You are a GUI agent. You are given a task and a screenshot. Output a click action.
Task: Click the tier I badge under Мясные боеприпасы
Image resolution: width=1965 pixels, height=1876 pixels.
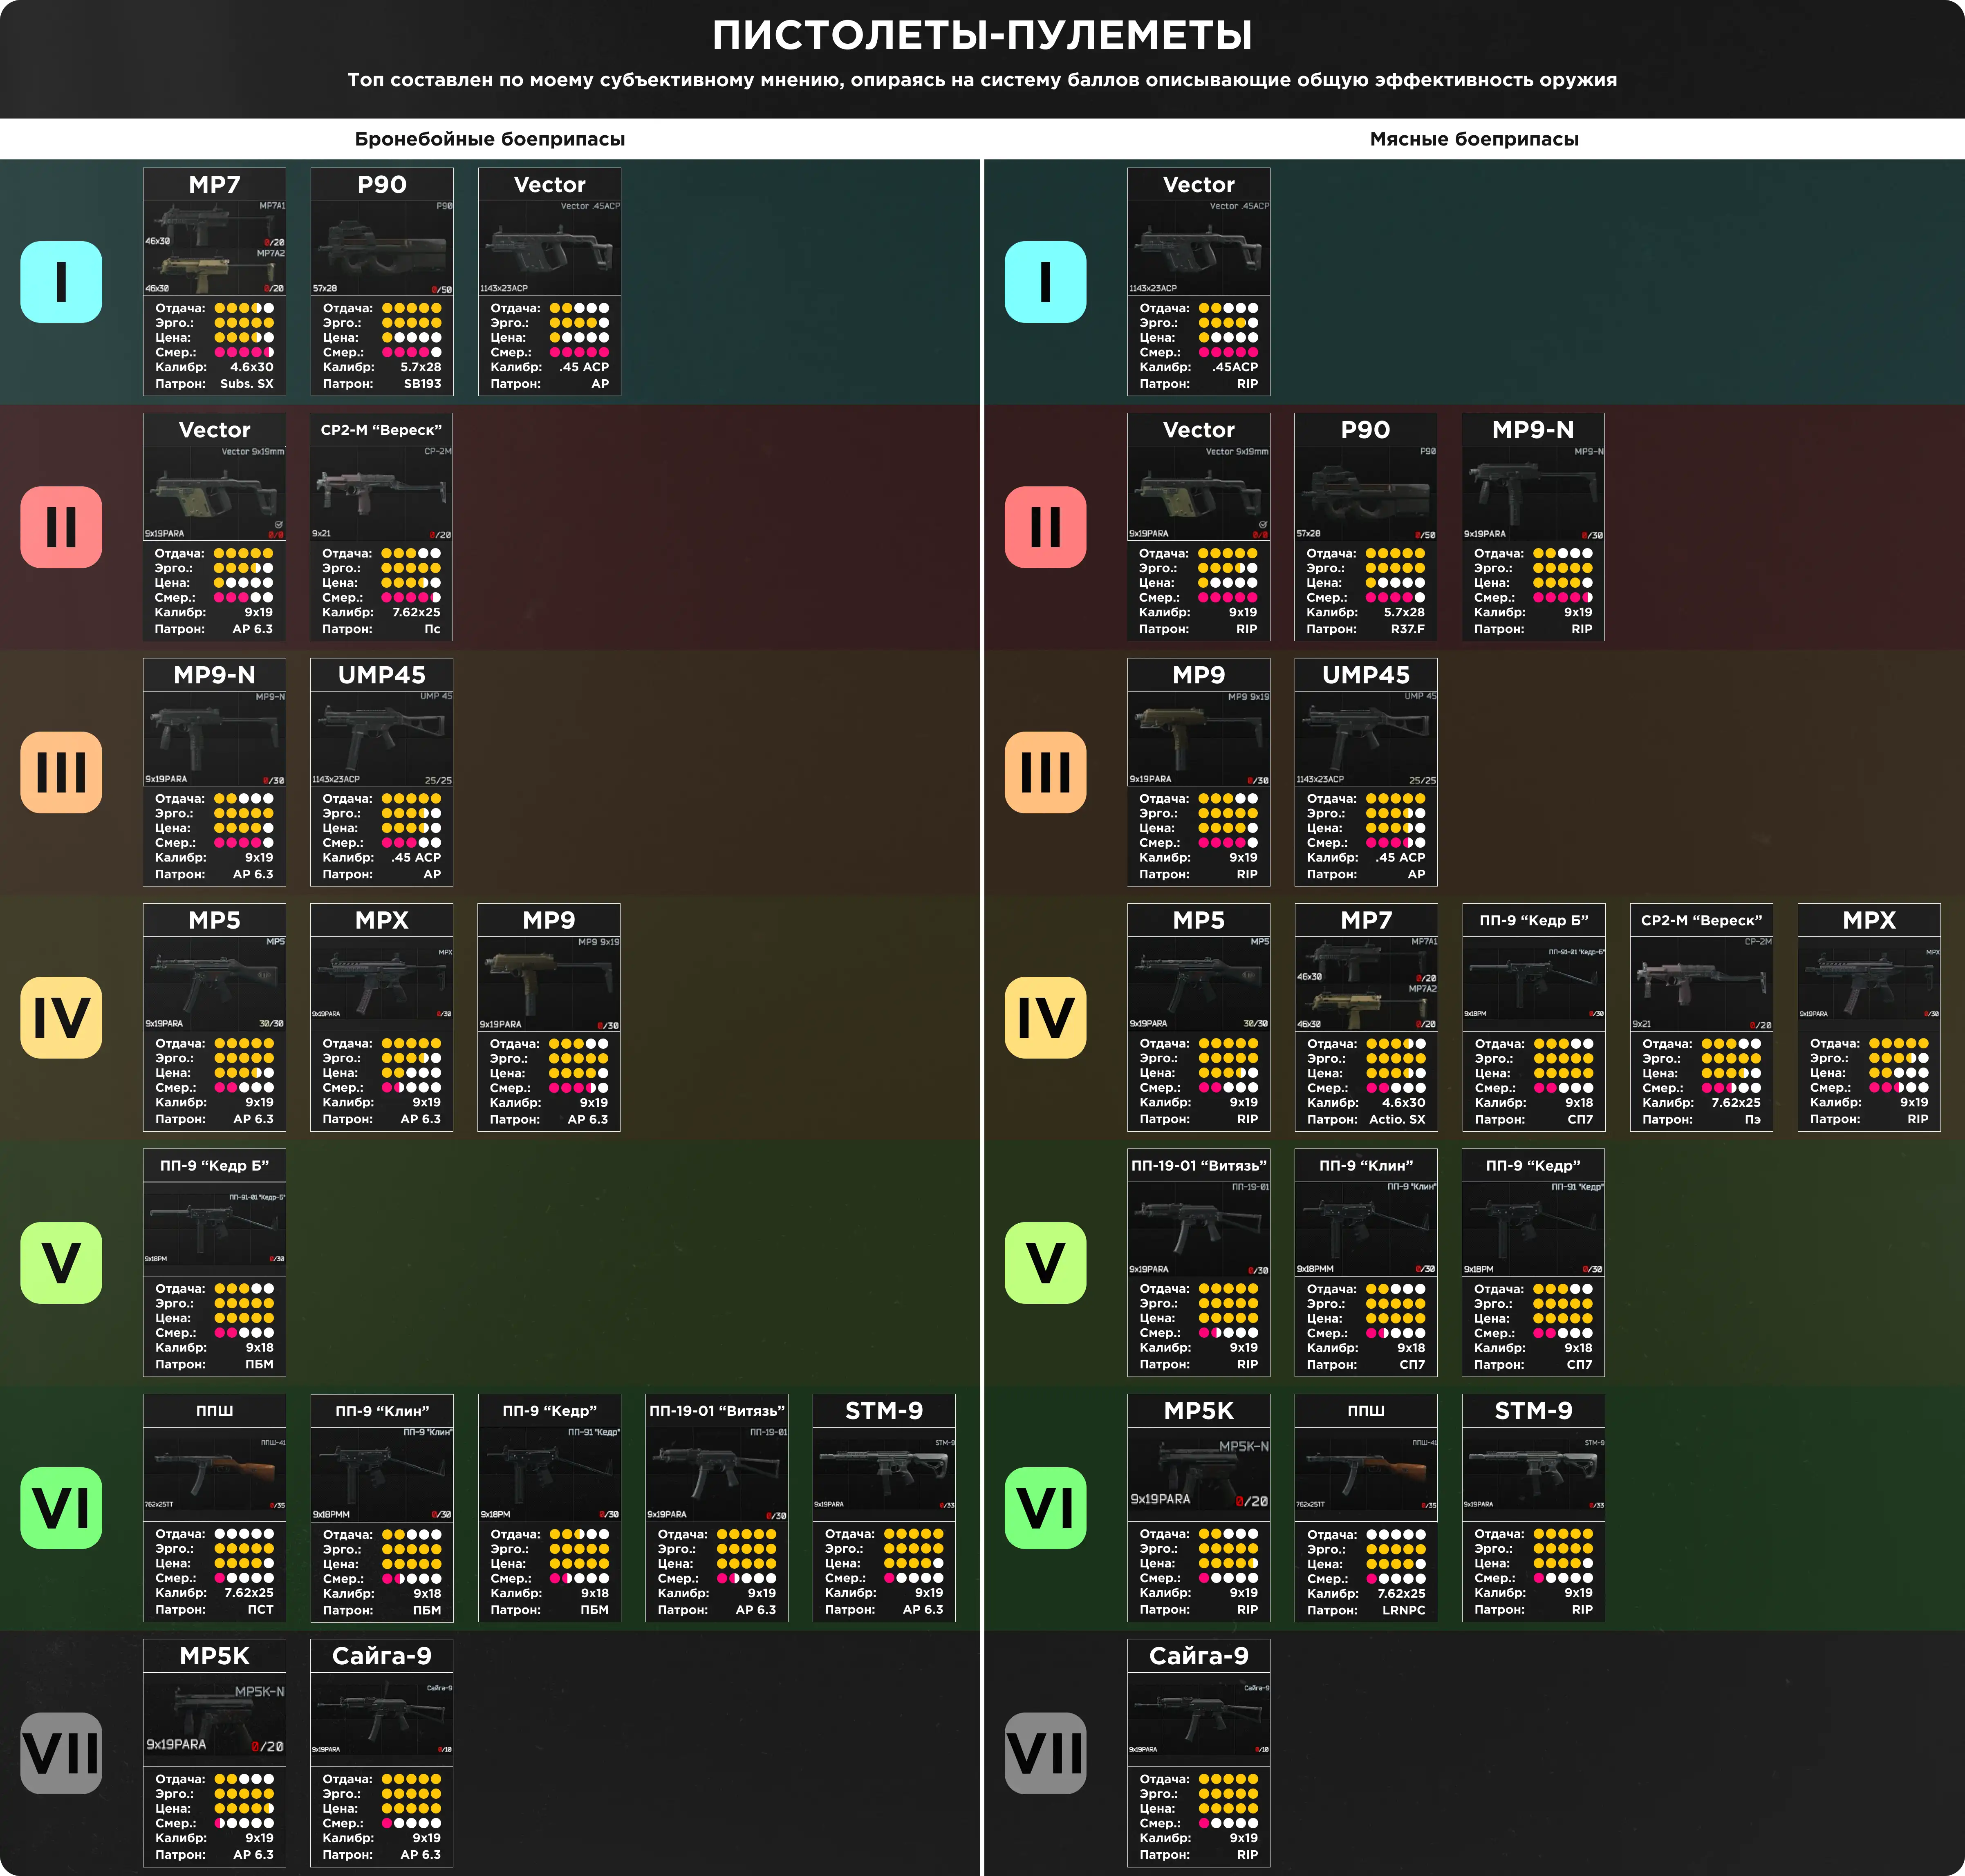[1045, 282]
